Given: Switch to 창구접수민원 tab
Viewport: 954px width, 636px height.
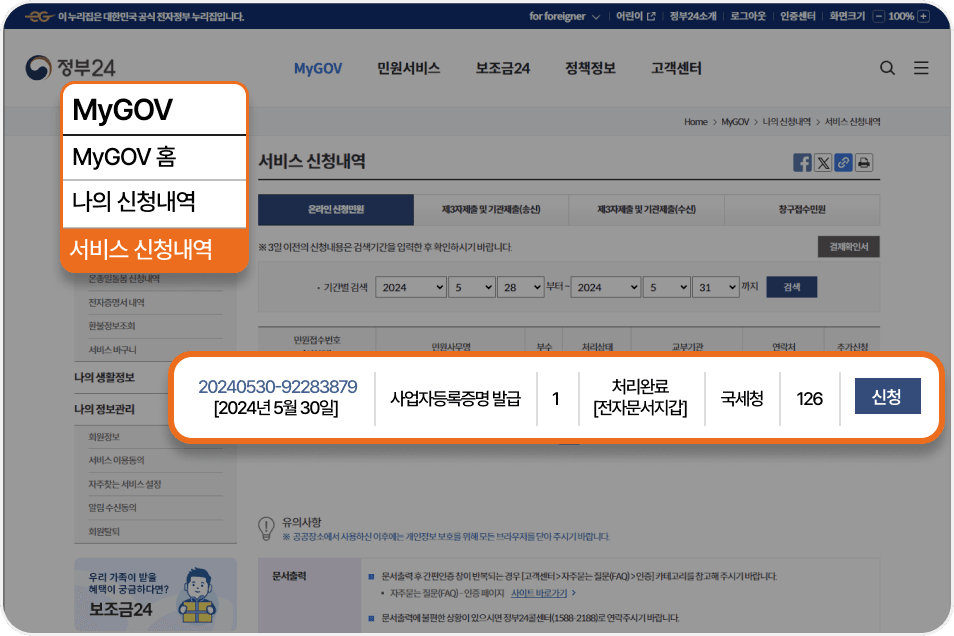Looking at the screenshot, I should [x=802, y=210].
